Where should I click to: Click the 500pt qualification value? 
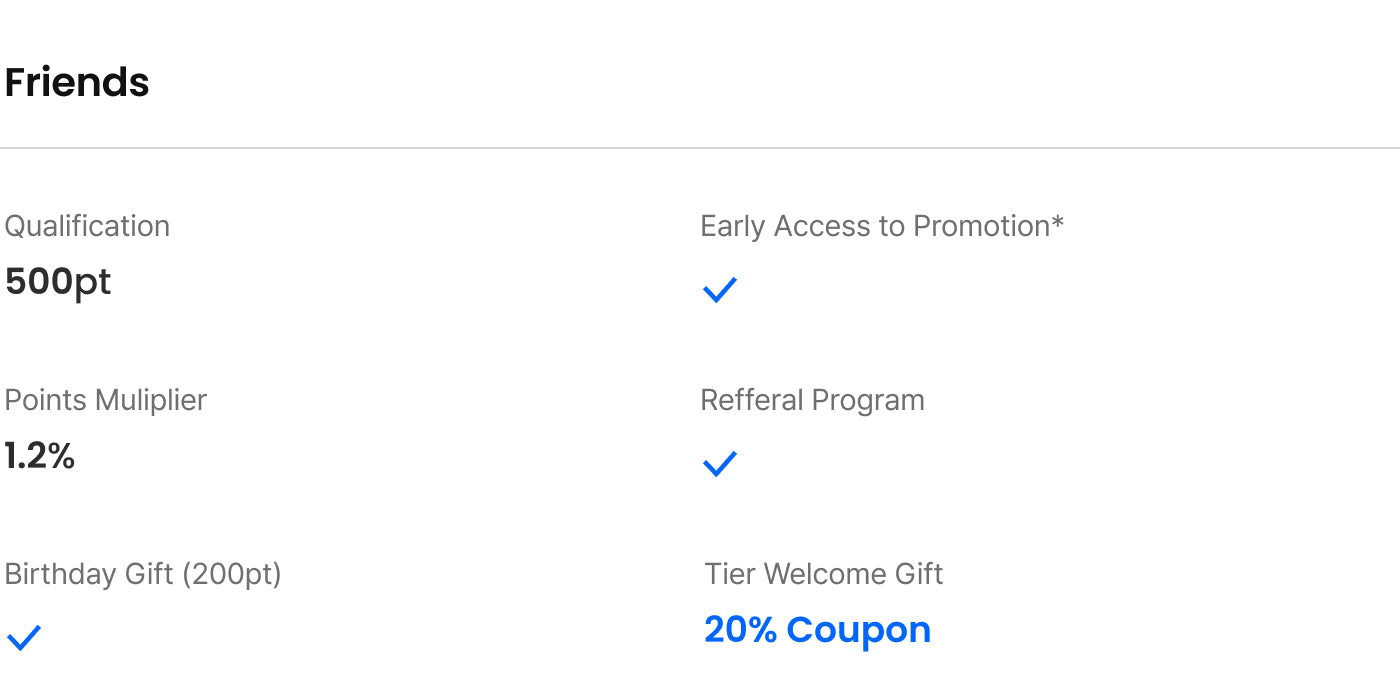tap(58, 282)
